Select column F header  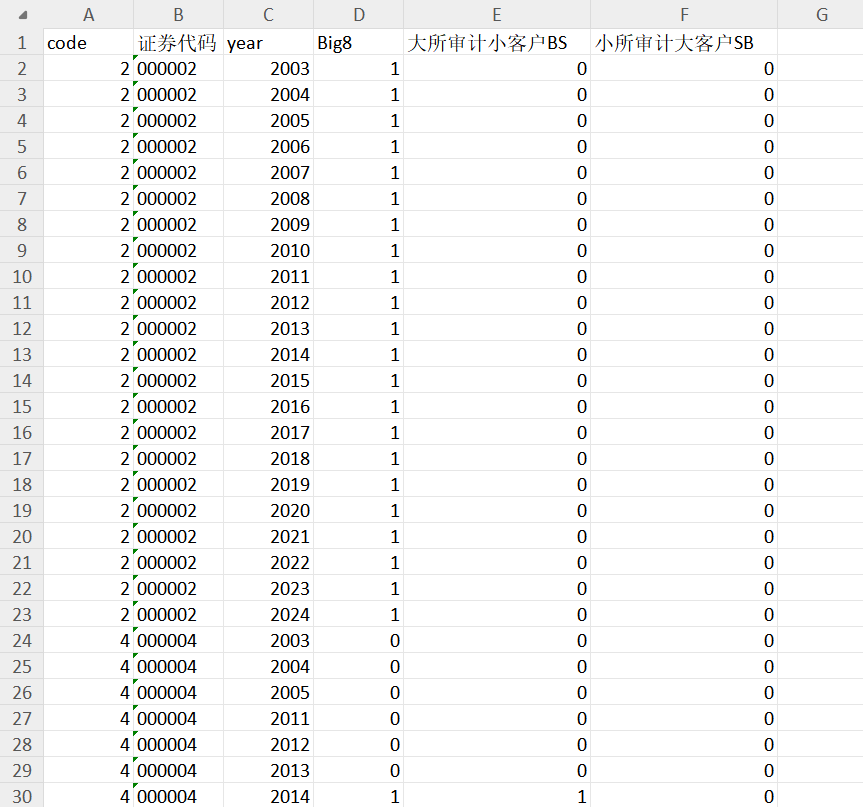click(684, 14)
